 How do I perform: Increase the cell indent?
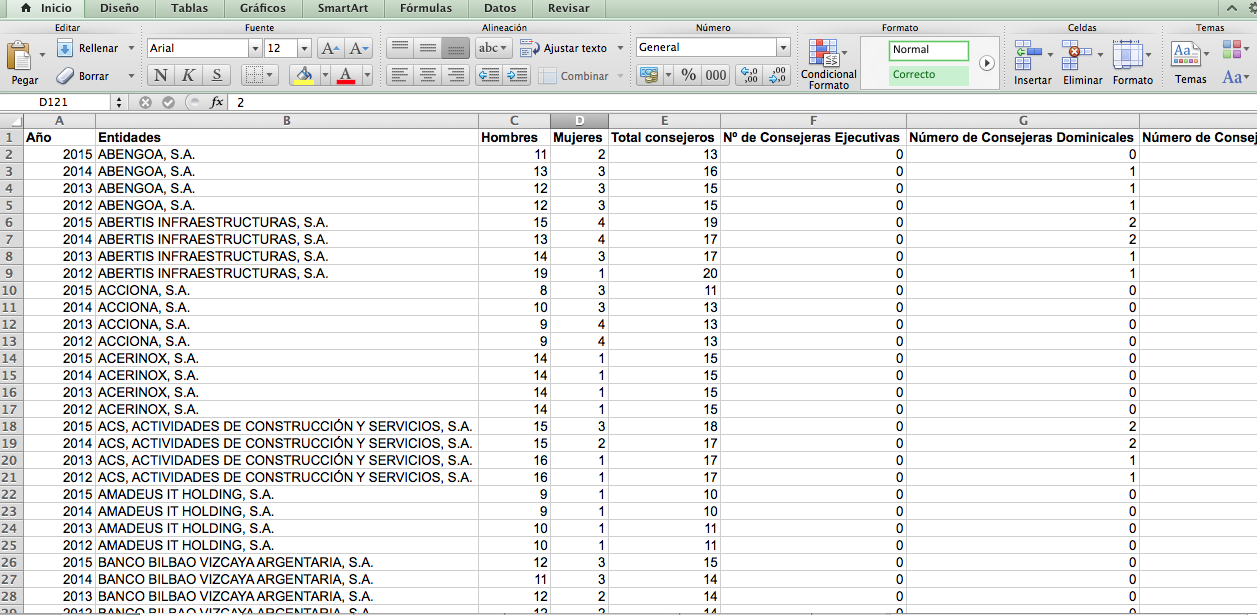(516, 75)
